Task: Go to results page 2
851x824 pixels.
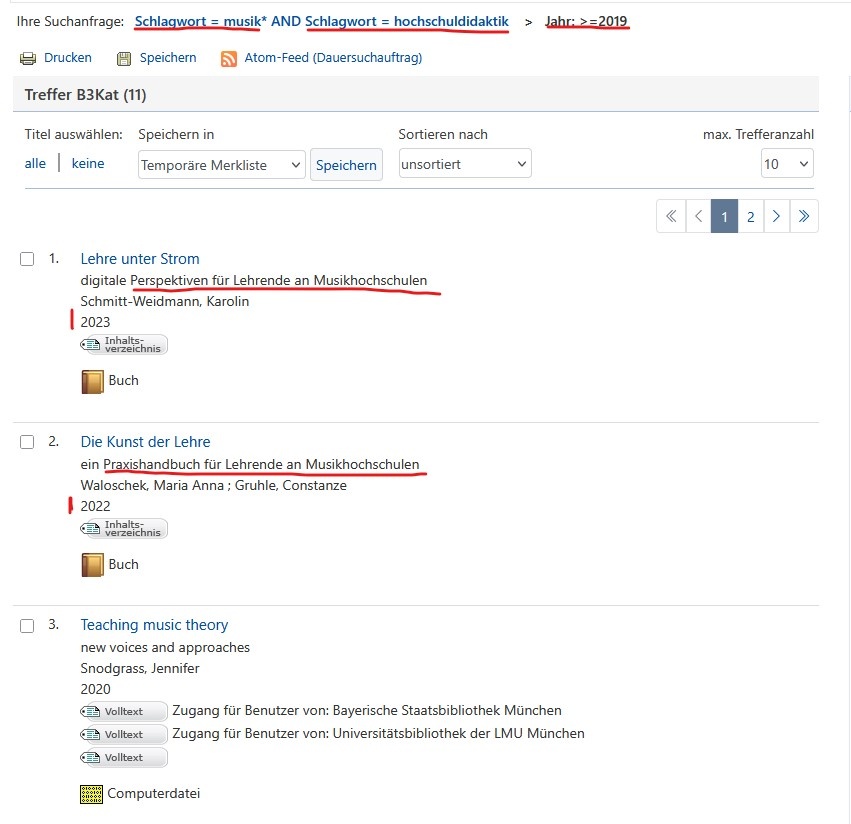Action: [750, 216]
